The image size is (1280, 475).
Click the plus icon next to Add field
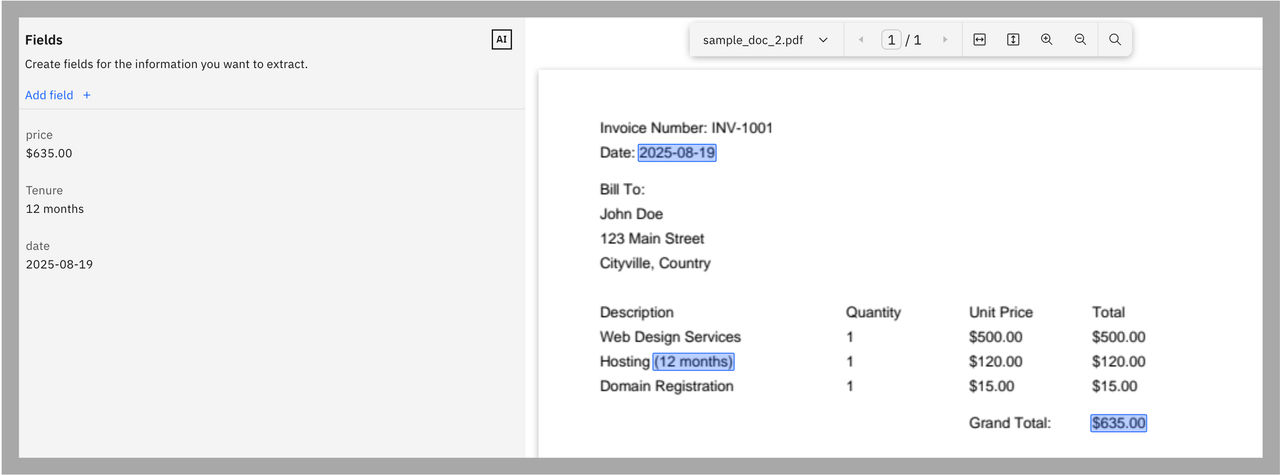(x=87, y=95)
